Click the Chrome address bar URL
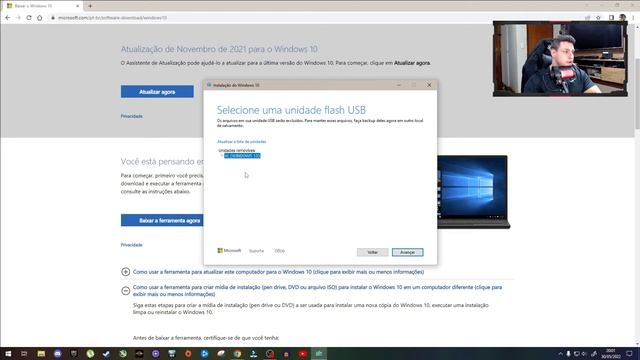 (113, 18)
